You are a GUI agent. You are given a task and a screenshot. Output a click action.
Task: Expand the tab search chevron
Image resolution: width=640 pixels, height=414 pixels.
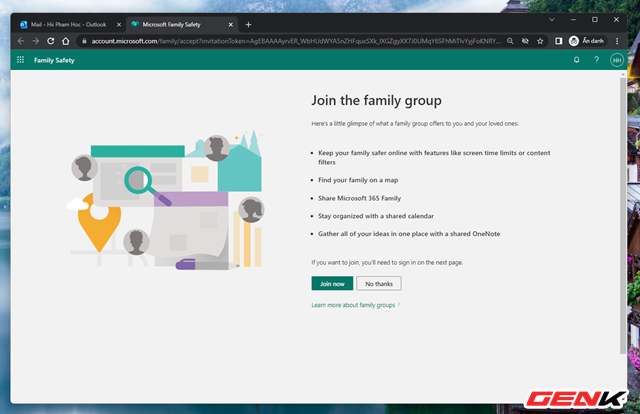[552, 20]
